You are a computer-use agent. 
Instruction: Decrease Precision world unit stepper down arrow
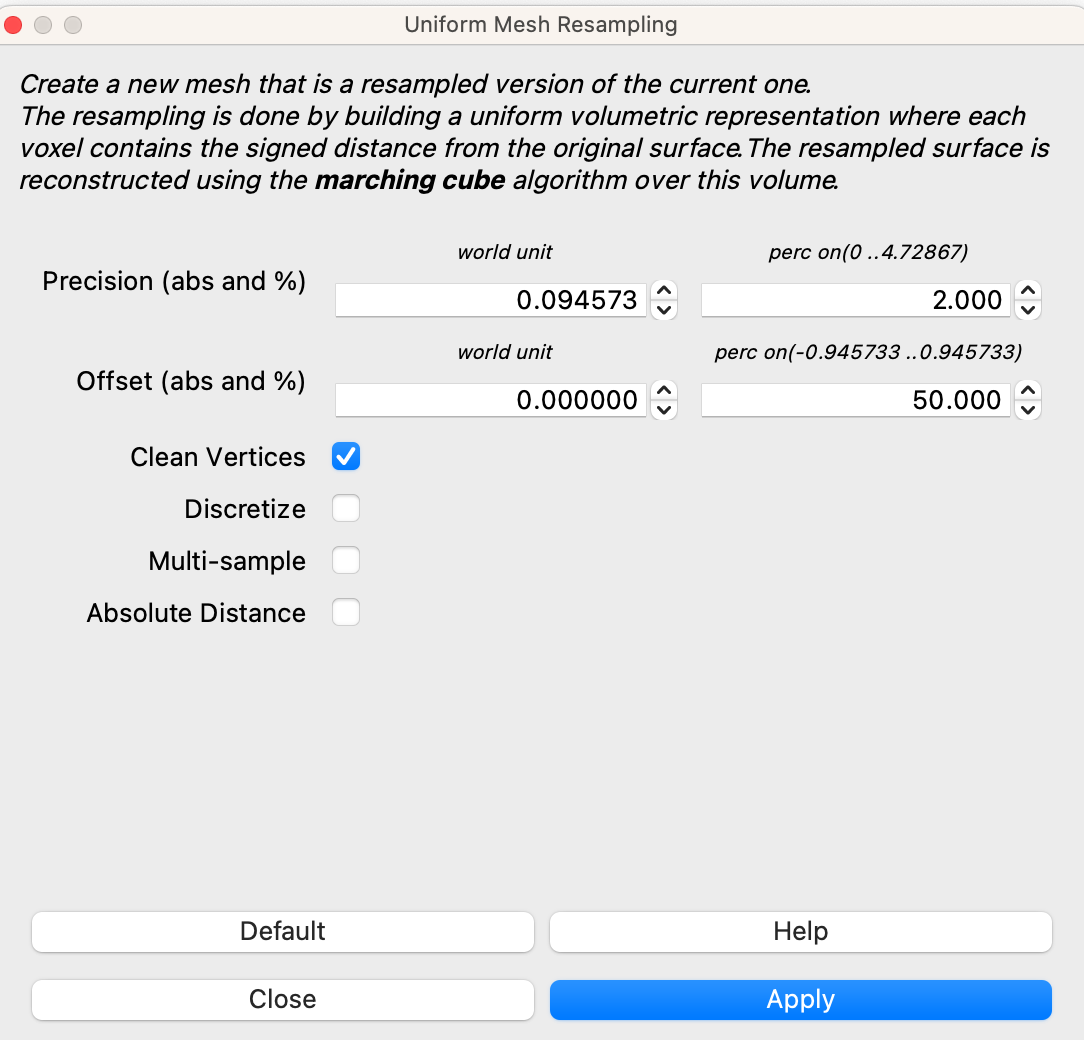pos(664,309)
